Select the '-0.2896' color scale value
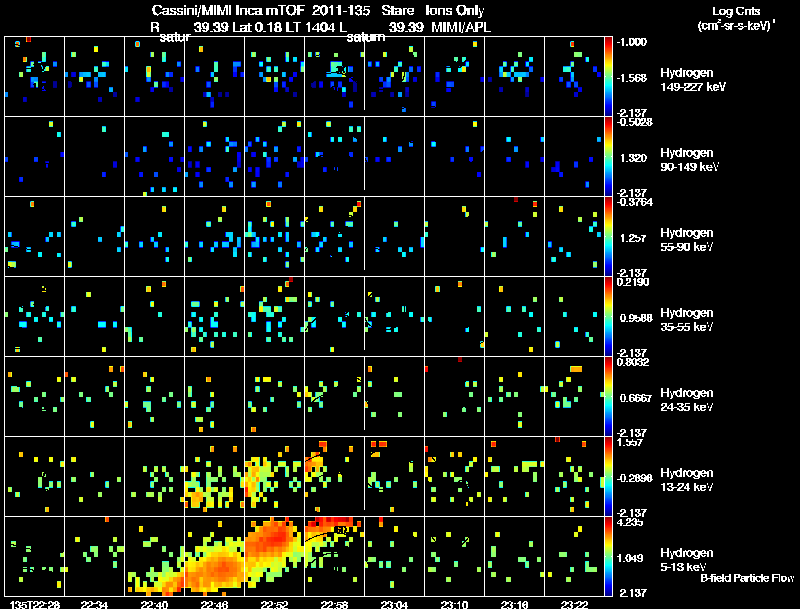The image size is (800, 609). click(x=634, y=478)
